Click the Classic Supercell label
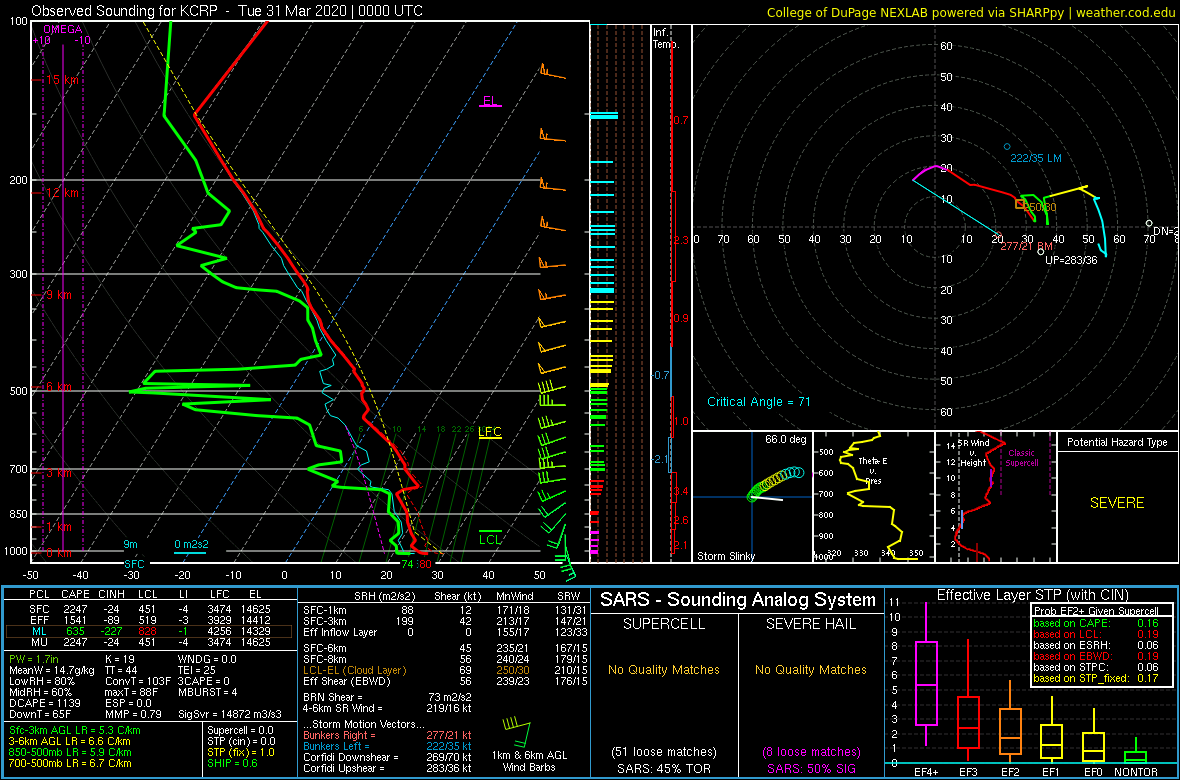 pyautogui.click(x=1023, y=459)
